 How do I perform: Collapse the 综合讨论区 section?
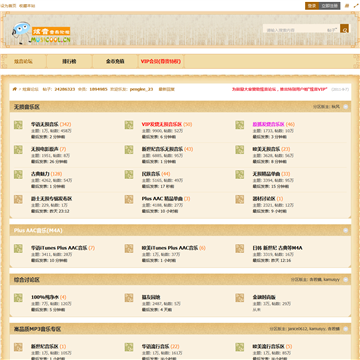346,280
